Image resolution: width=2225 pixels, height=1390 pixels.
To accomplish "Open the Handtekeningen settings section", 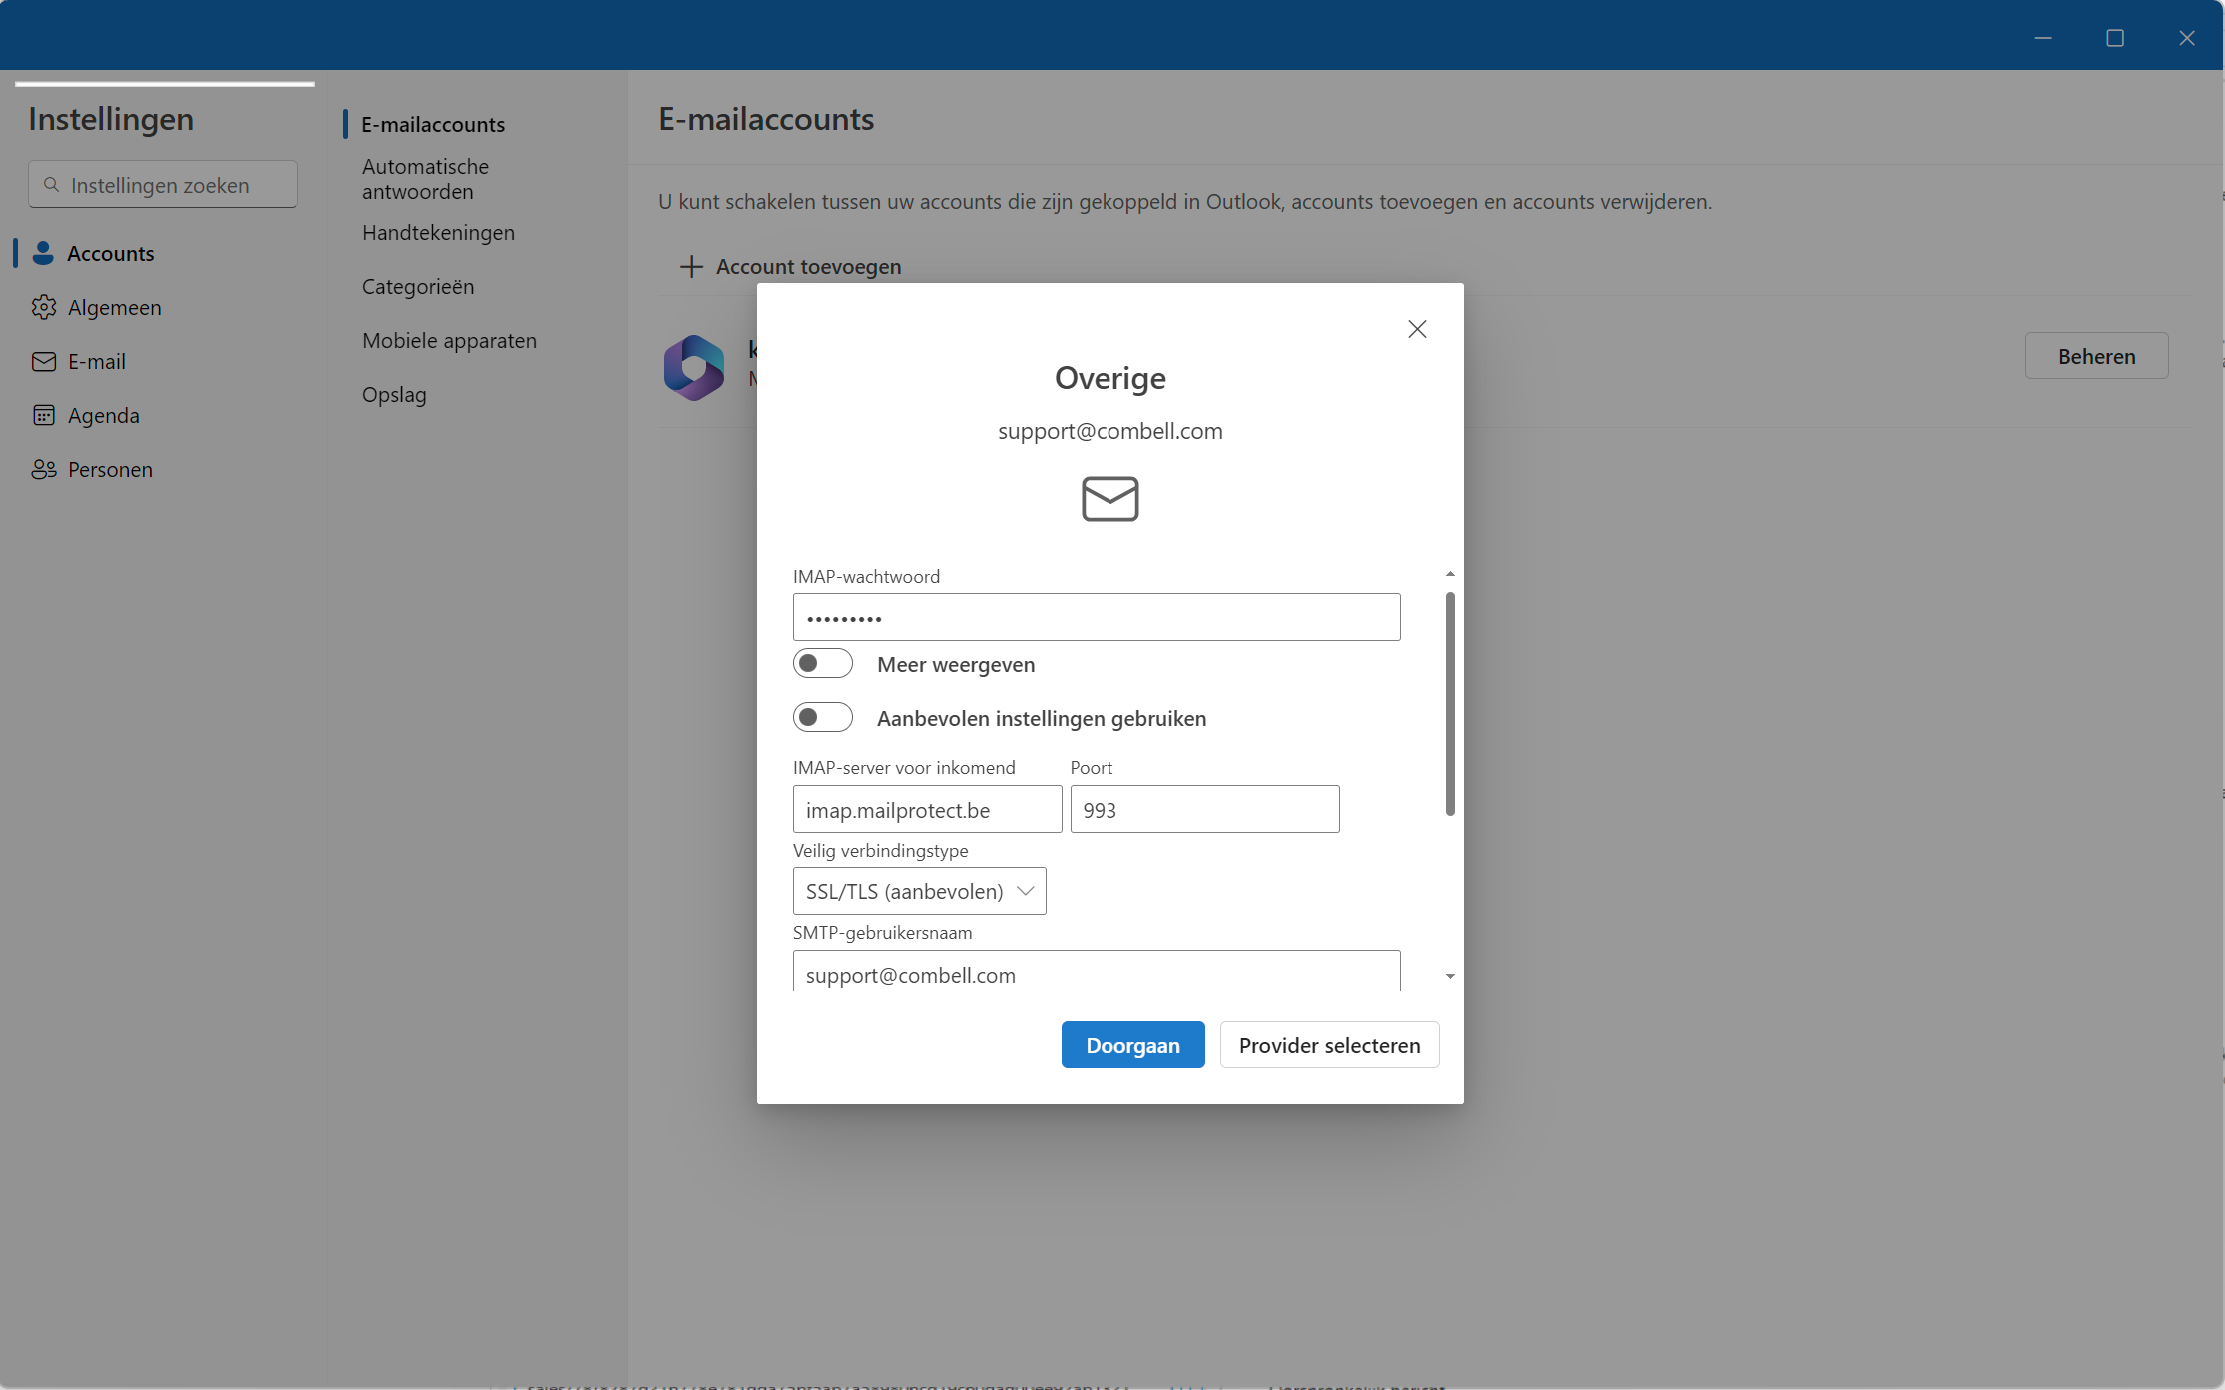I will [x=438, y=232].
